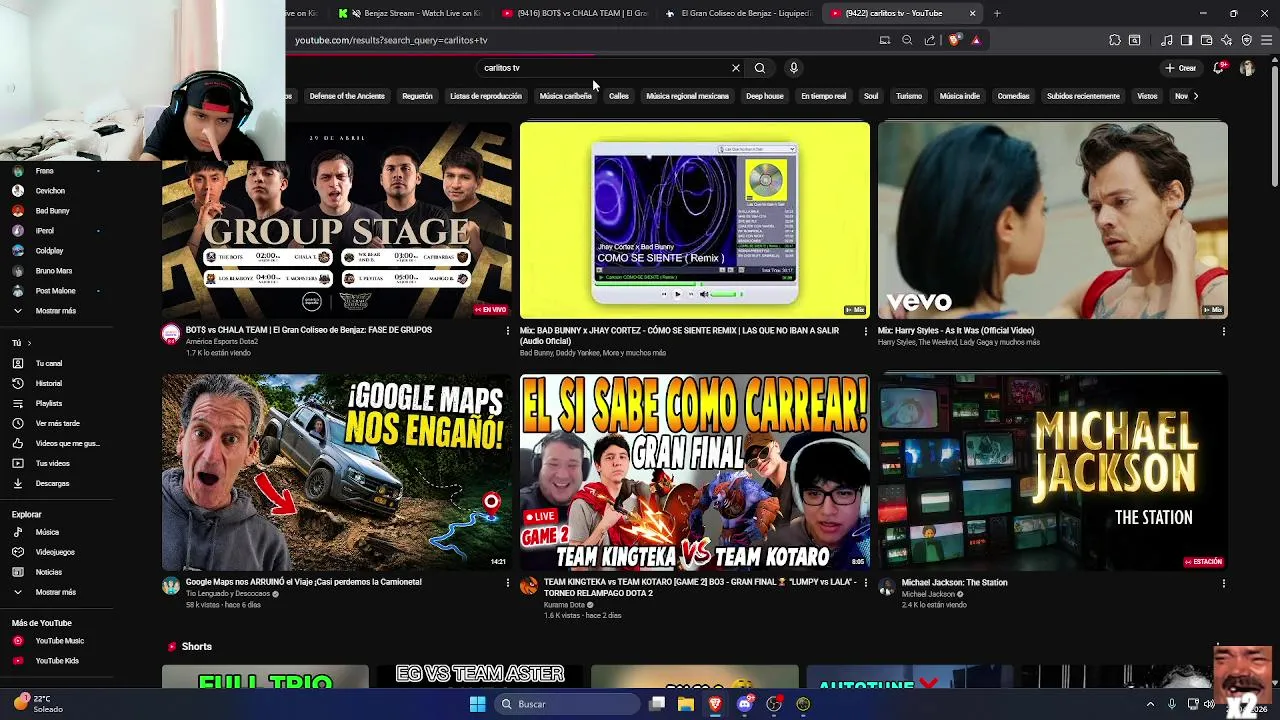This screenshot has height=720, width=1280.
Task: Click the Brave Rewards triangle icon
Action: click(976, 40)
